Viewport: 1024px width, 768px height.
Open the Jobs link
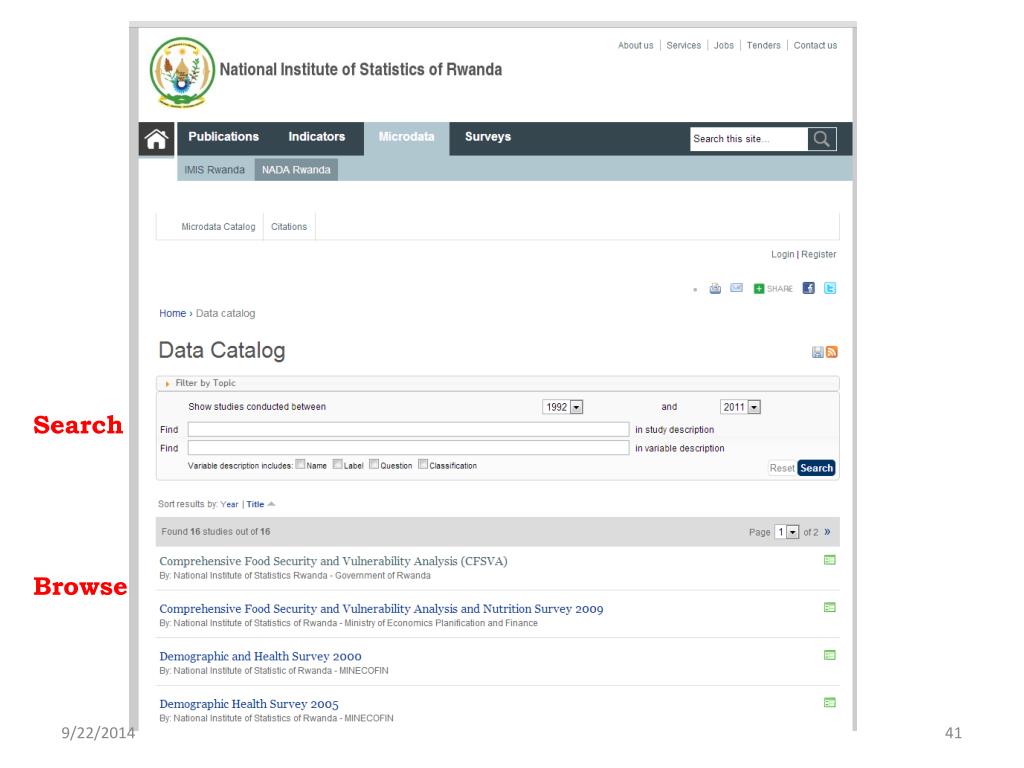coord(724,45)
